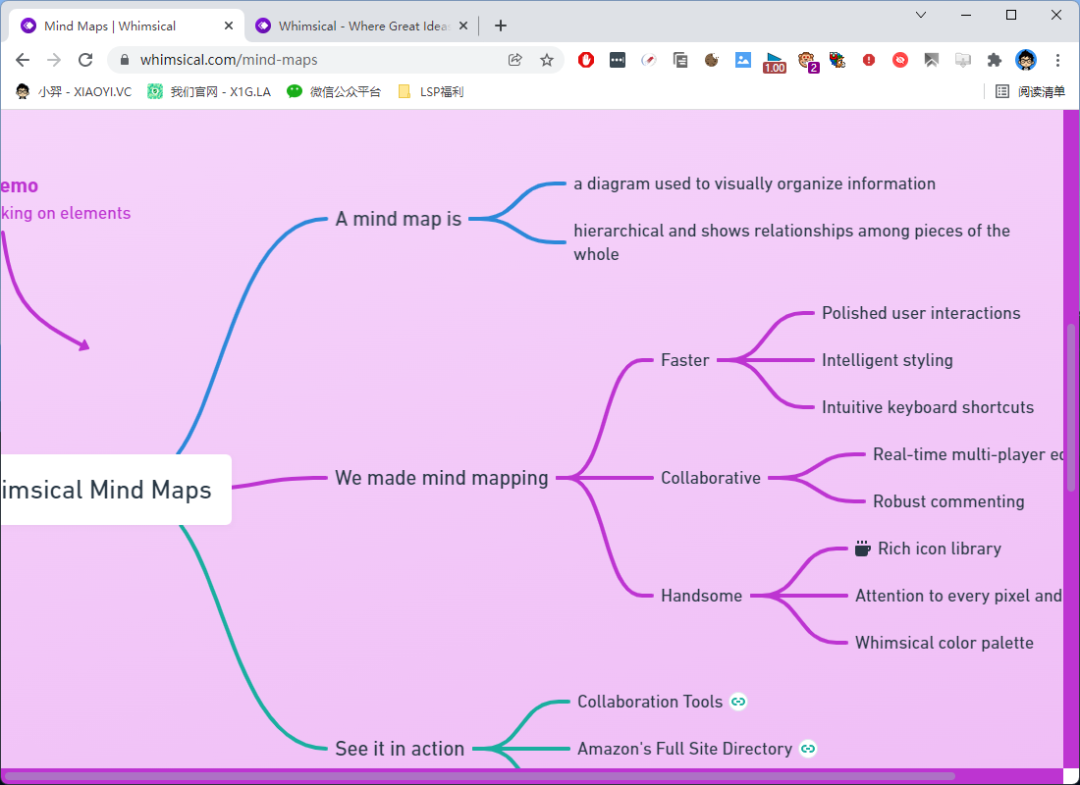Viewport: 1080px width, 785px height.
Task: Click the coffee cup icon by Rich icon library
Action: point(862,548)
